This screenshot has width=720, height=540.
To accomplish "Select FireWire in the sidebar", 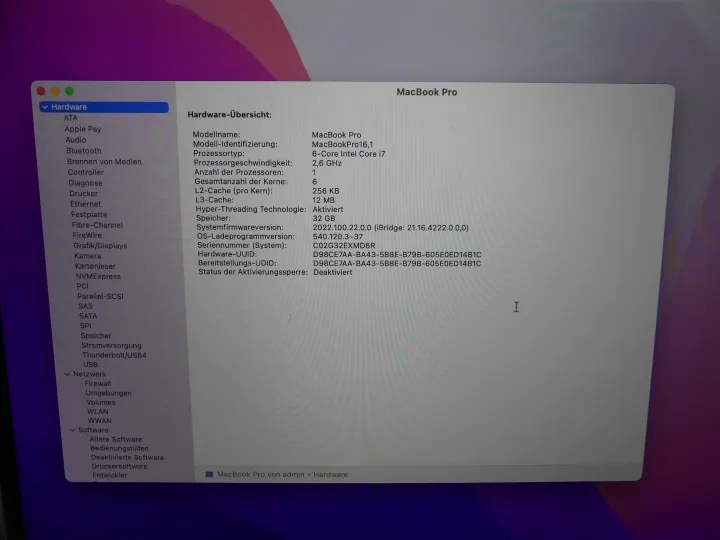I will (x=87, y=235).
